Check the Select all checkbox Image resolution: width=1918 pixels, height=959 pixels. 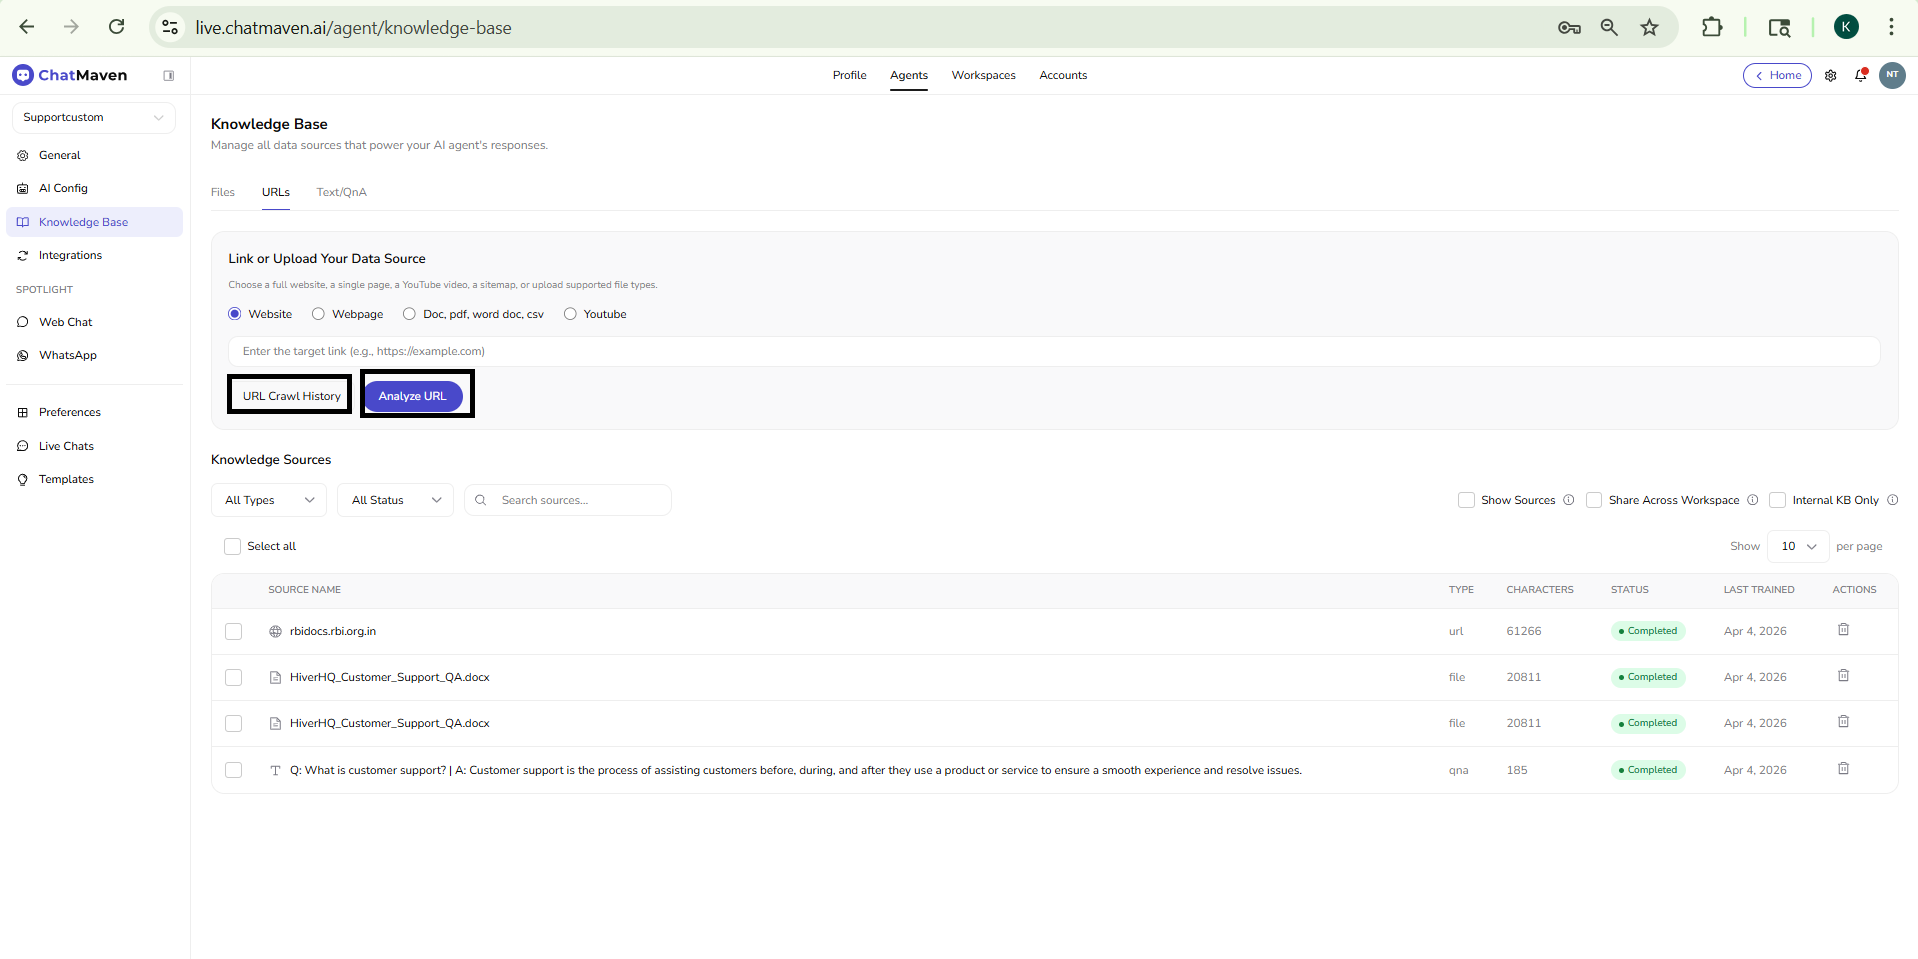(233, 546)
